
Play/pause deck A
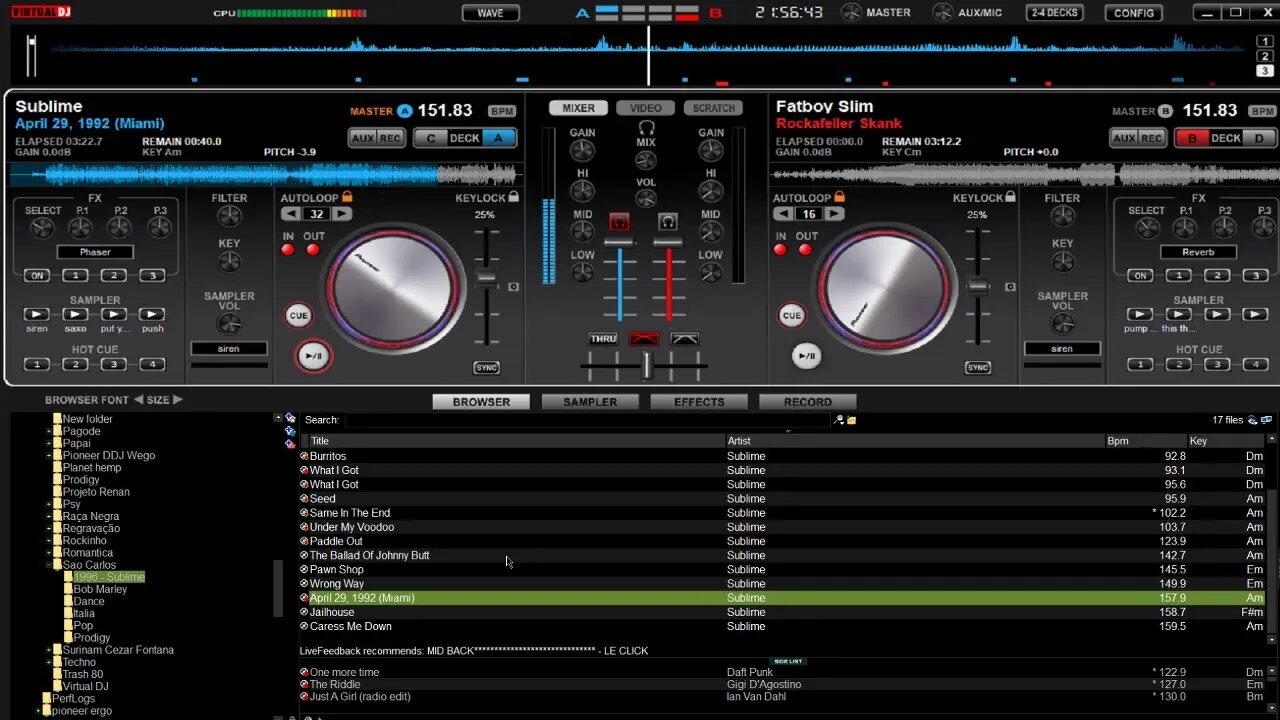(x=314, y=355)
